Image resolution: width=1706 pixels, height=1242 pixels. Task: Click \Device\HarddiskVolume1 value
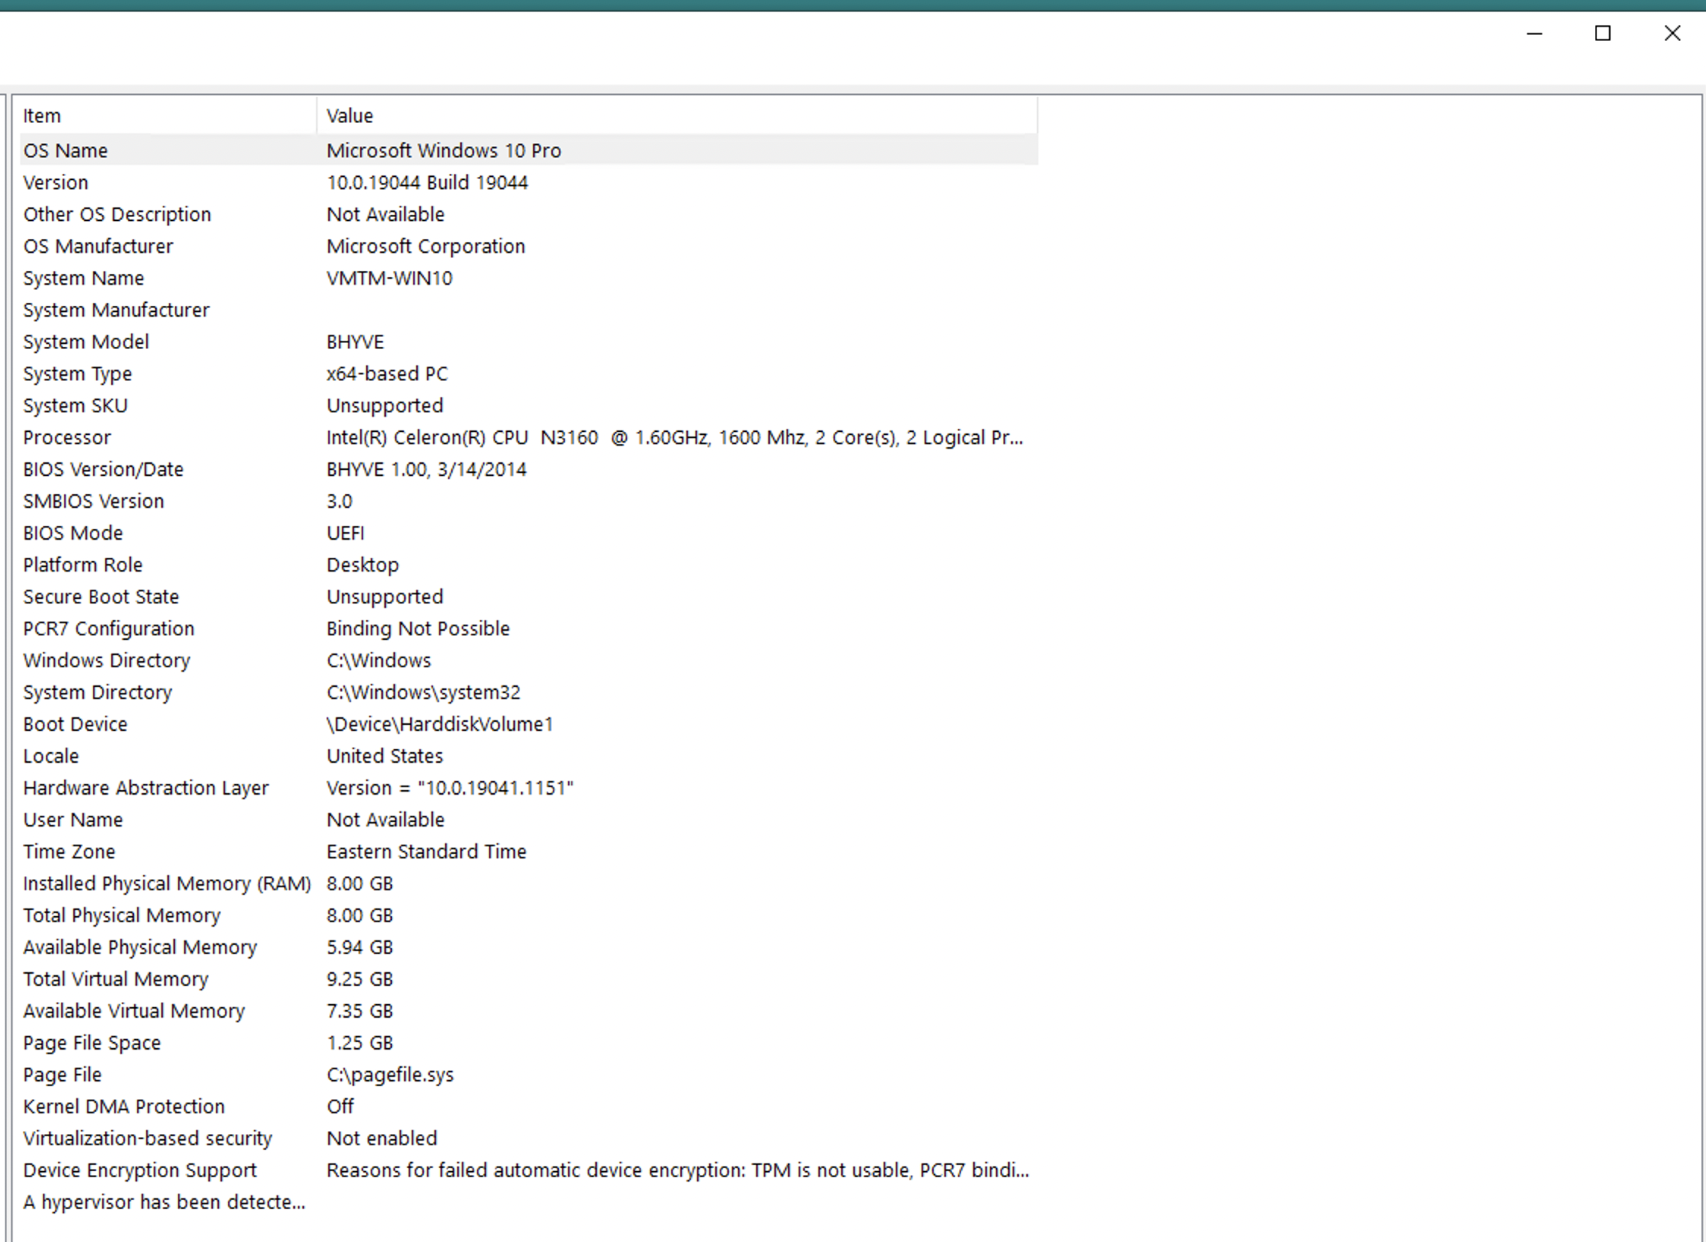tap(440, 725)
